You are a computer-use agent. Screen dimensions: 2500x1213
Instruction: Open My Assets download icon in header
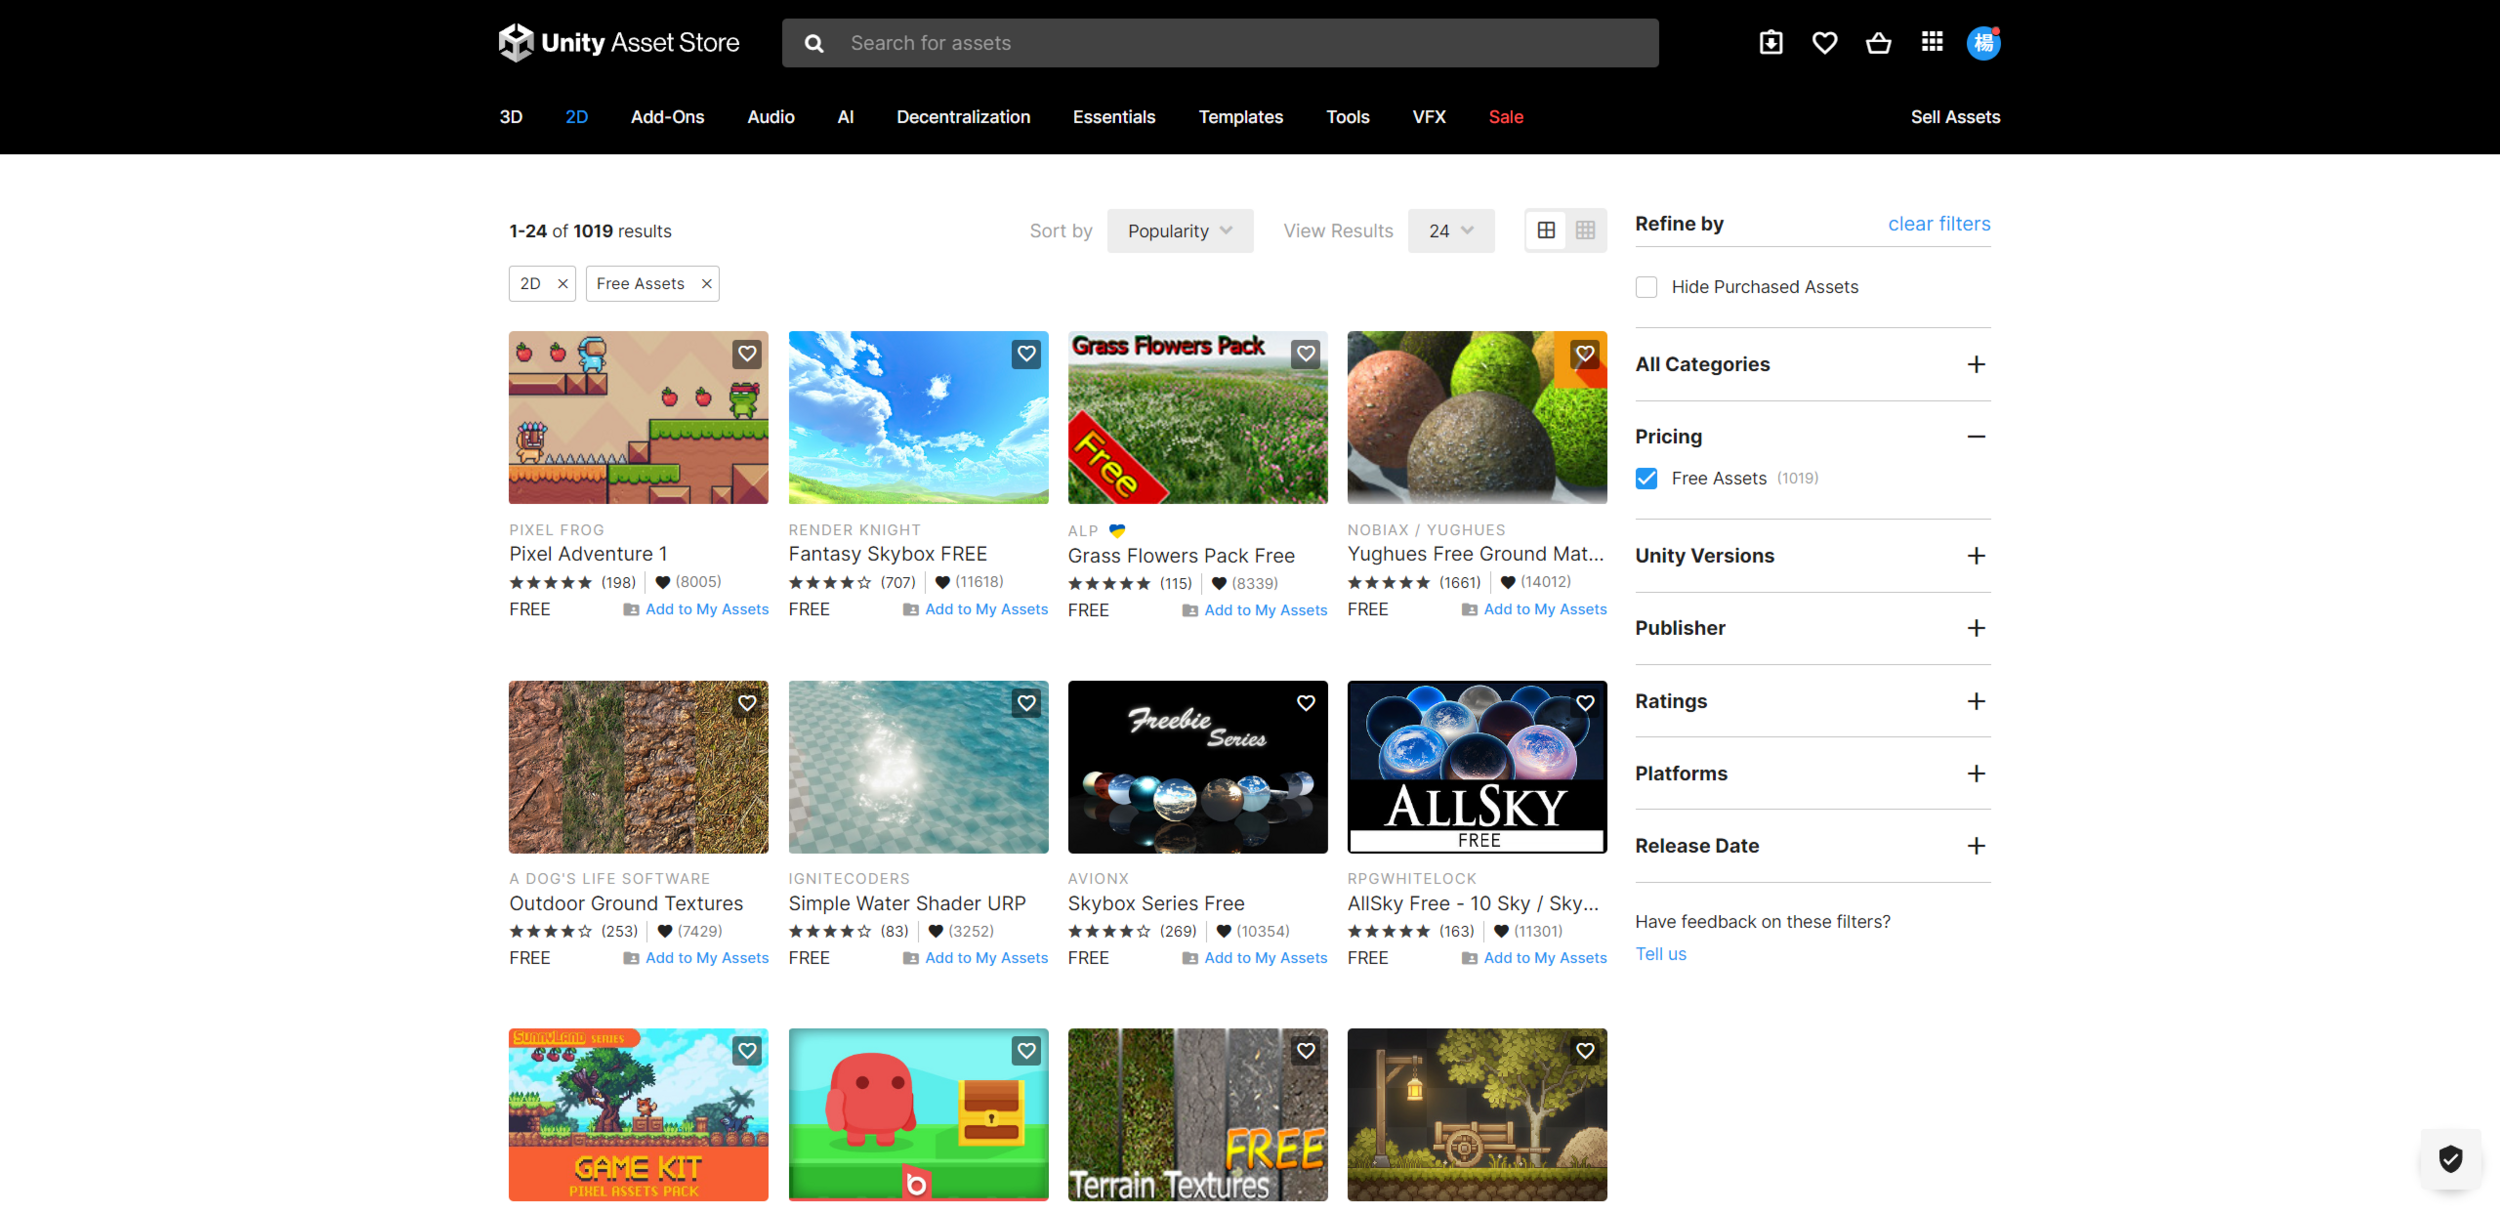coord(1770,43)
